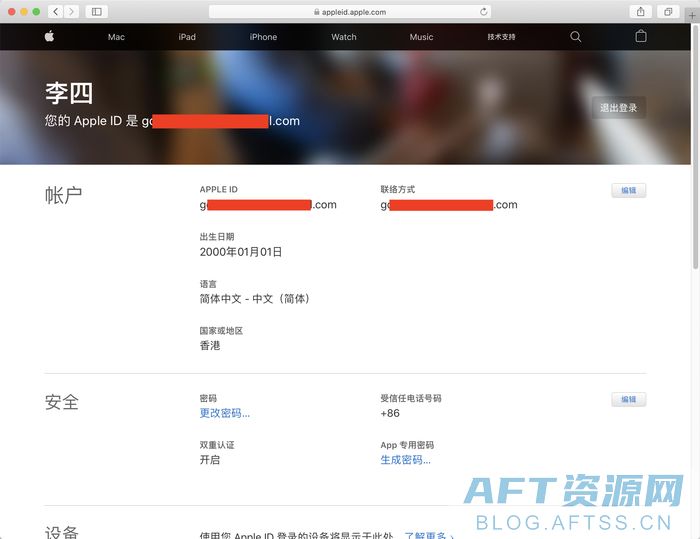The width and height of the screenshot is (700, 539).
Task: Open 技术支持 in the navigation bar
Action: (501, 37)
